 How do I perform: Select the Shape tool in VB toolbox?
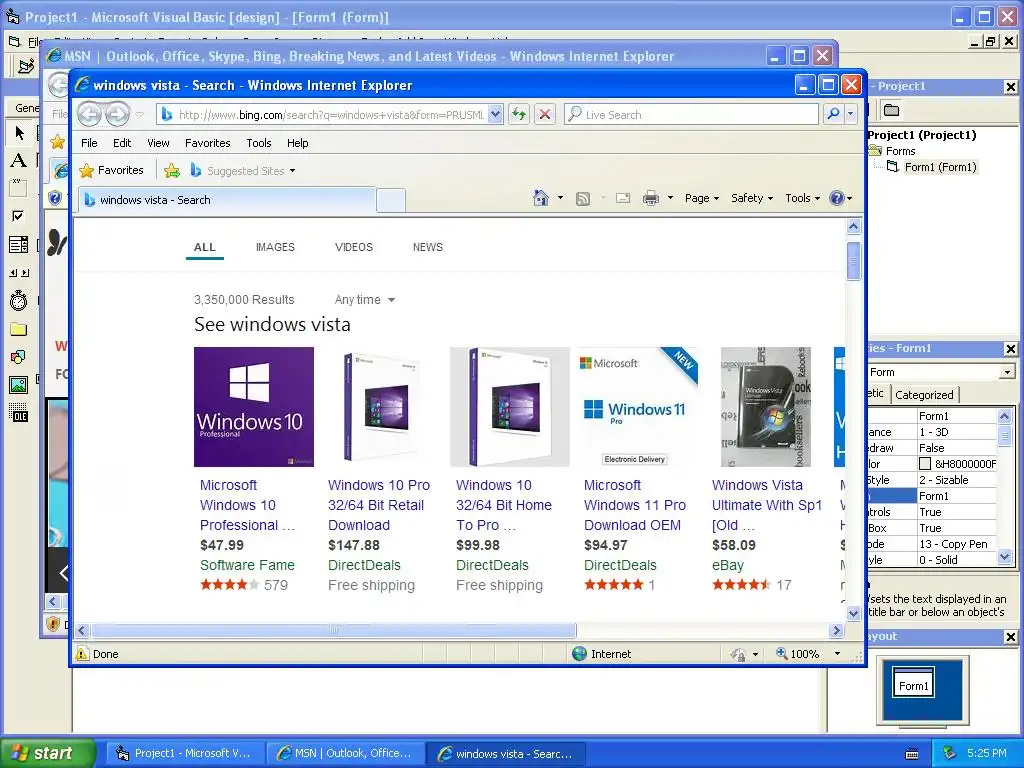(19, 357)
